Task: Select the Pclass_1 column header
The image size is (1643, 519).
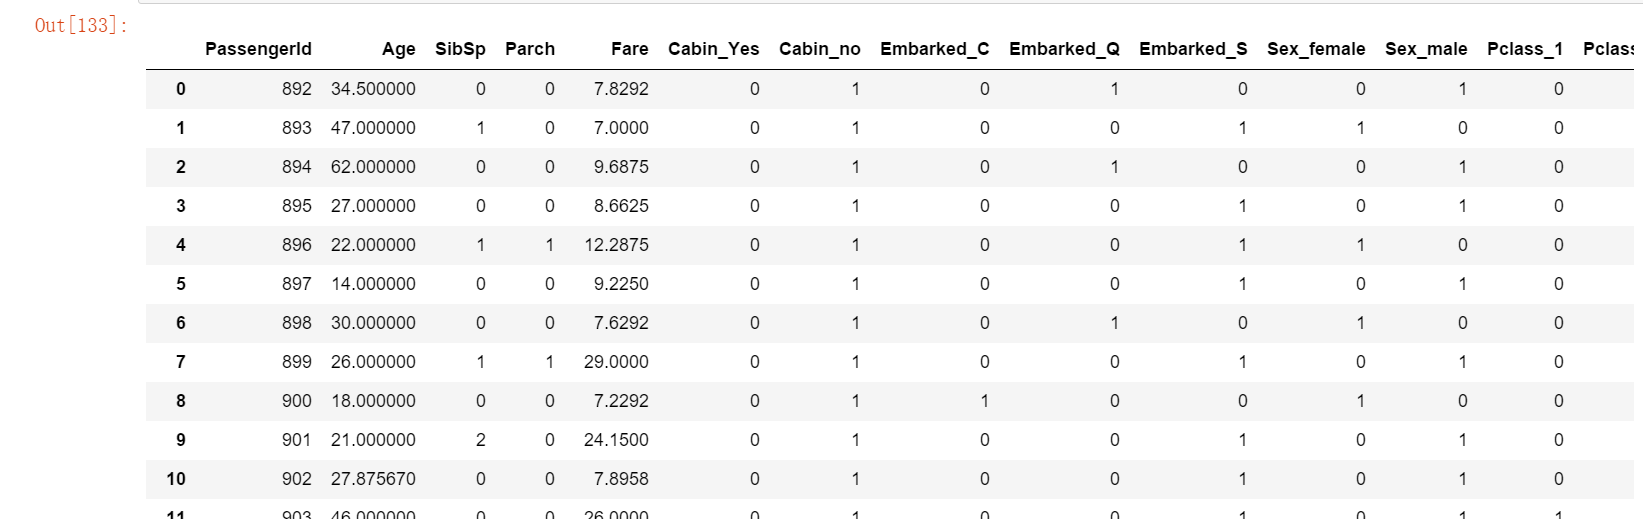Action: coord(1524,49)
